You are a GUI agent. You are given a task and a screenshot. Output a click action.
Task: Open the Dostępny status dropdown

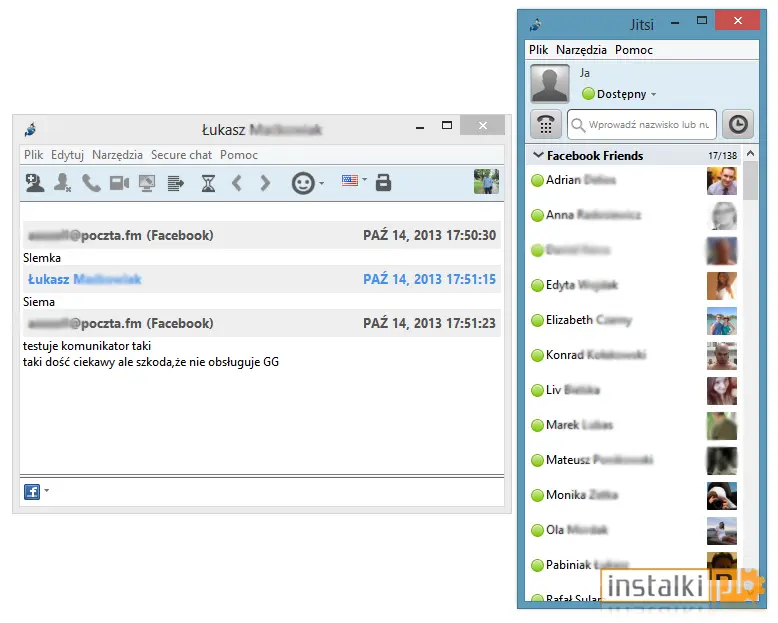click(619, 94)
